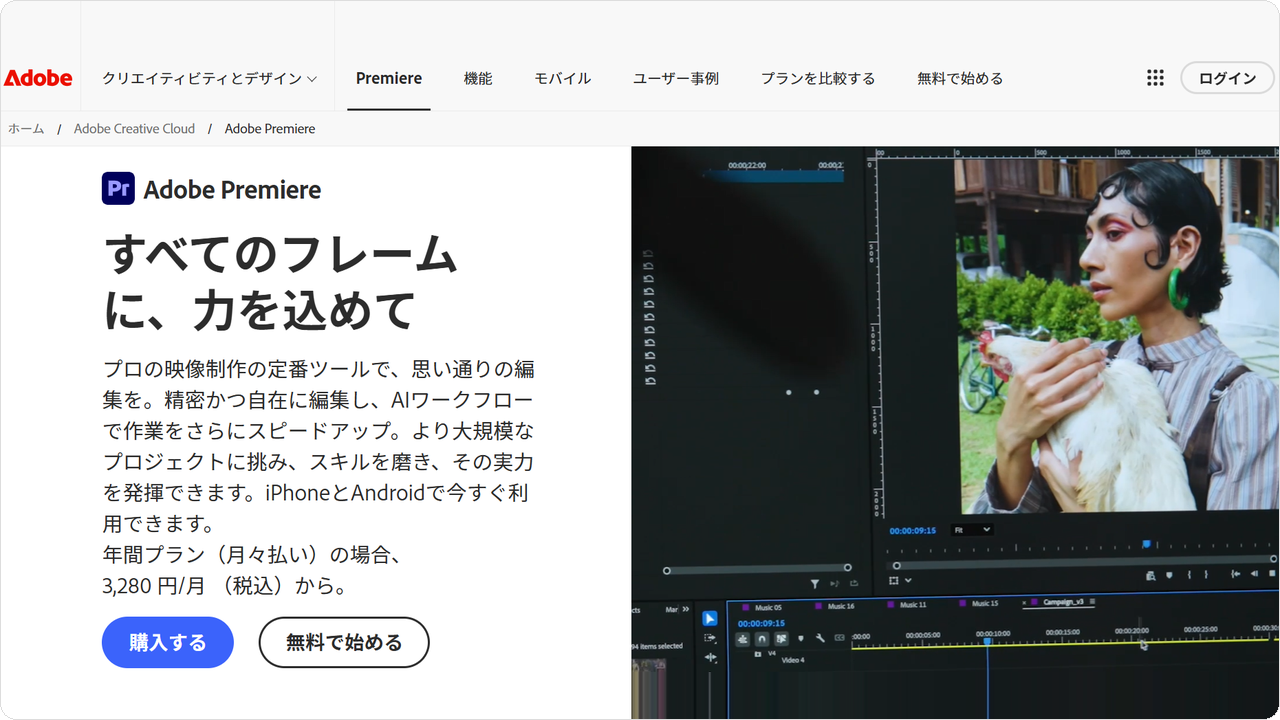This screenshot has height=720, width=1280.
Task: Click the blue playhead on the program monitor ruler
Action: pos(1146,544)
